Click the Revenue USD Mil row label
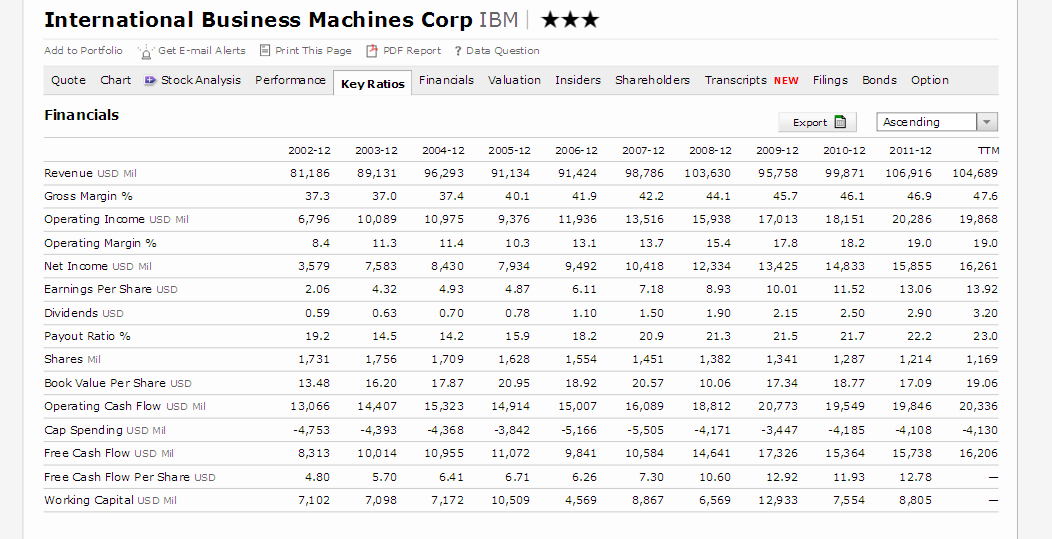 pyautogui.click(x=91, y=173)
